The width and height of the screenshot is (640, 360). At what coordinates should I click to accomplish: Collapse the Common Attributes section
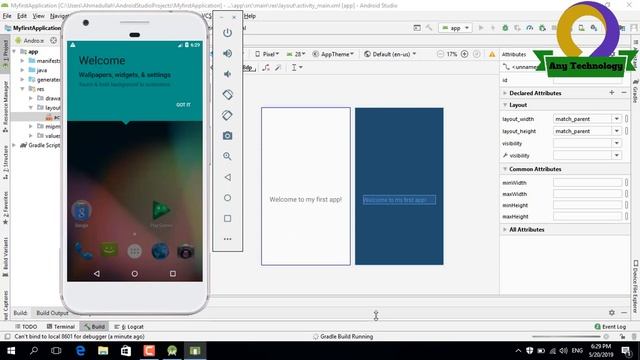[x=505, y=169]
